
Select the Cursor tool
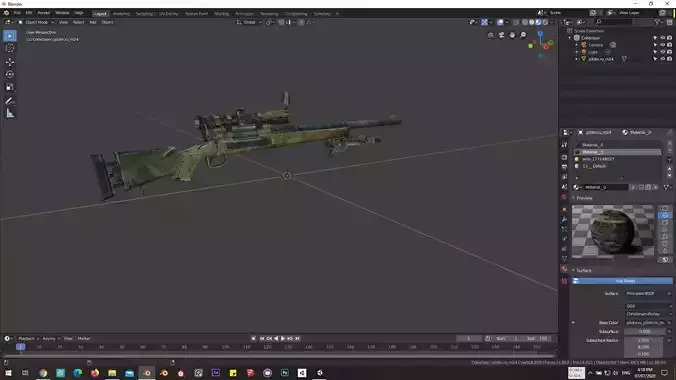click(9, 48)
